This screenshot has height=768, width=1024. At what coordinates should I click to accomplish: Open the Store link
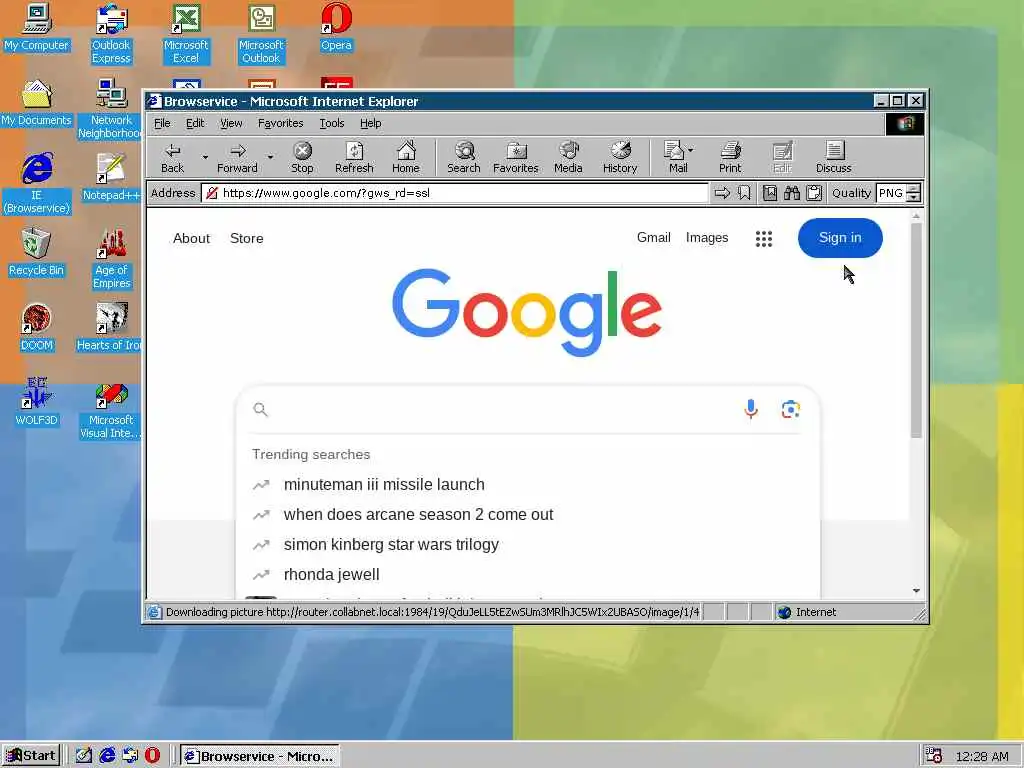[x=247, y=238]
